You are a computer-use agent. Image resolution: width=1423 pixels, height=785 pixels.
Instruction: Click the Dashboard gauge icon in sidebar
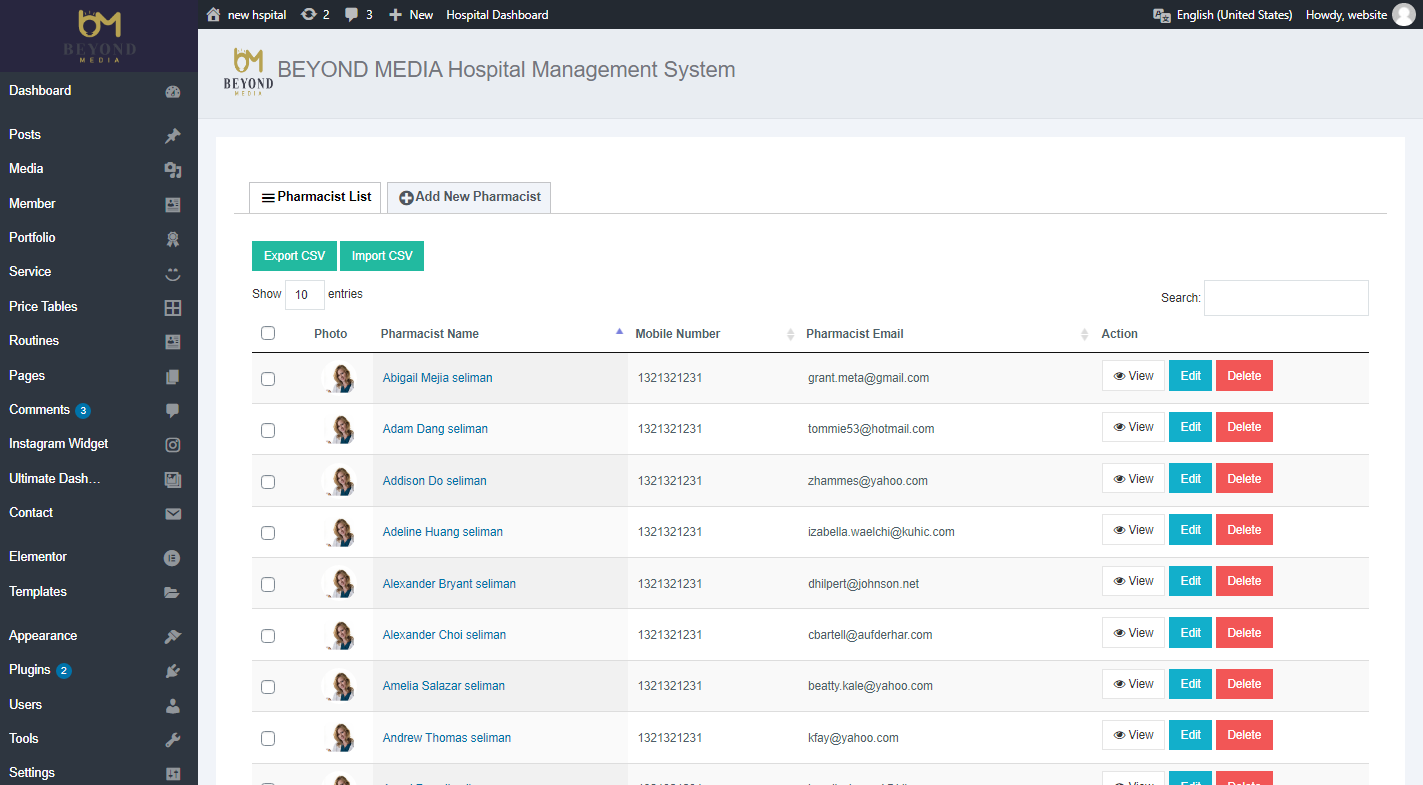[x=172, y=91]
